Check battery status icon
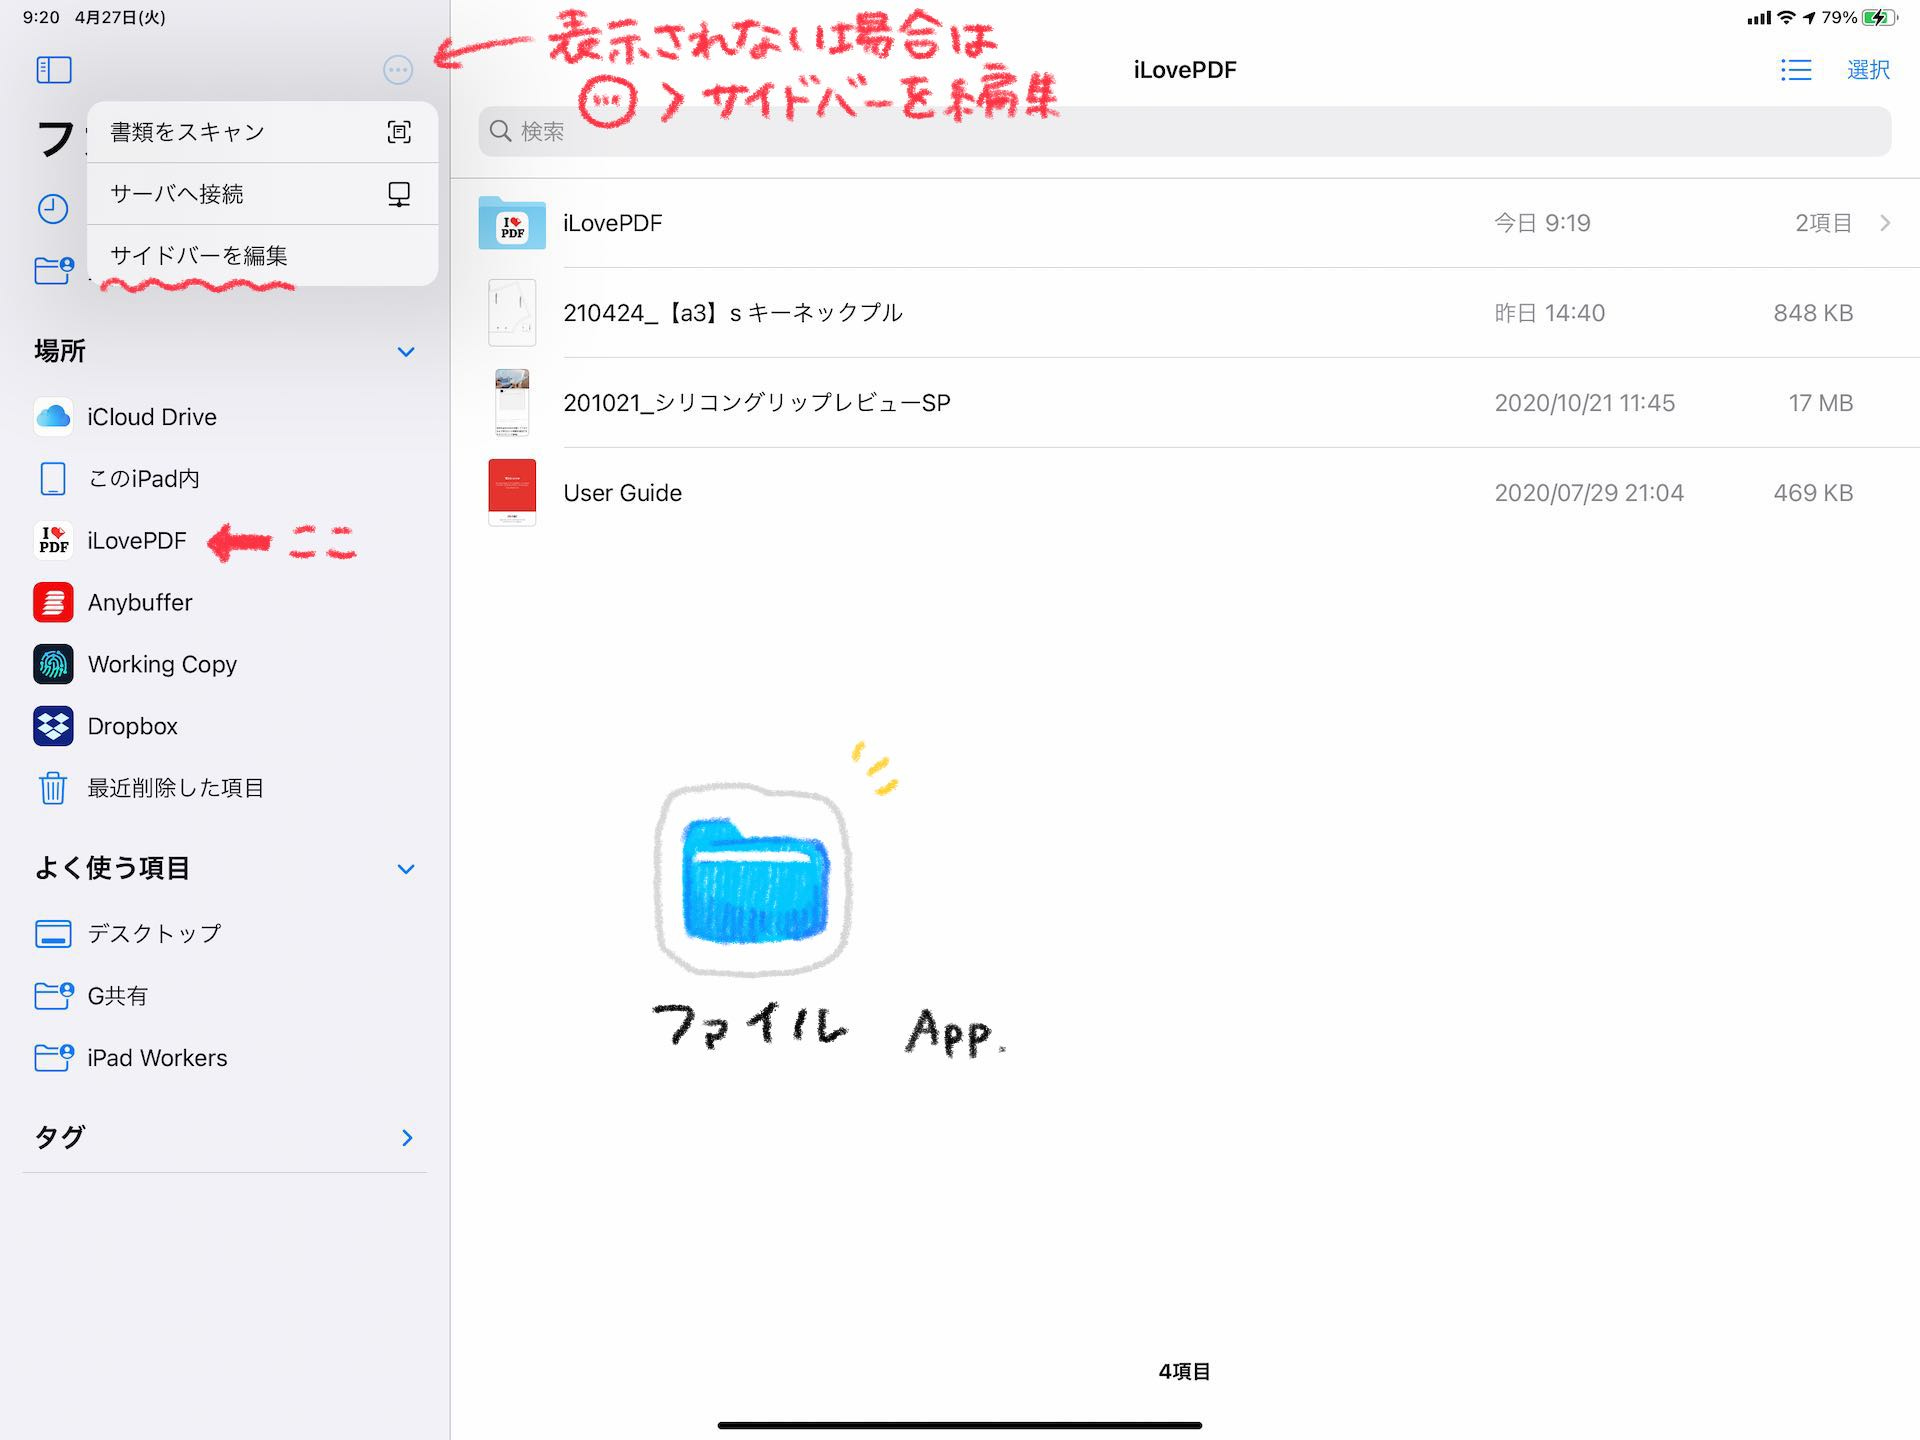Viewport: 1920px width, 1440px height. point(1879,17)
